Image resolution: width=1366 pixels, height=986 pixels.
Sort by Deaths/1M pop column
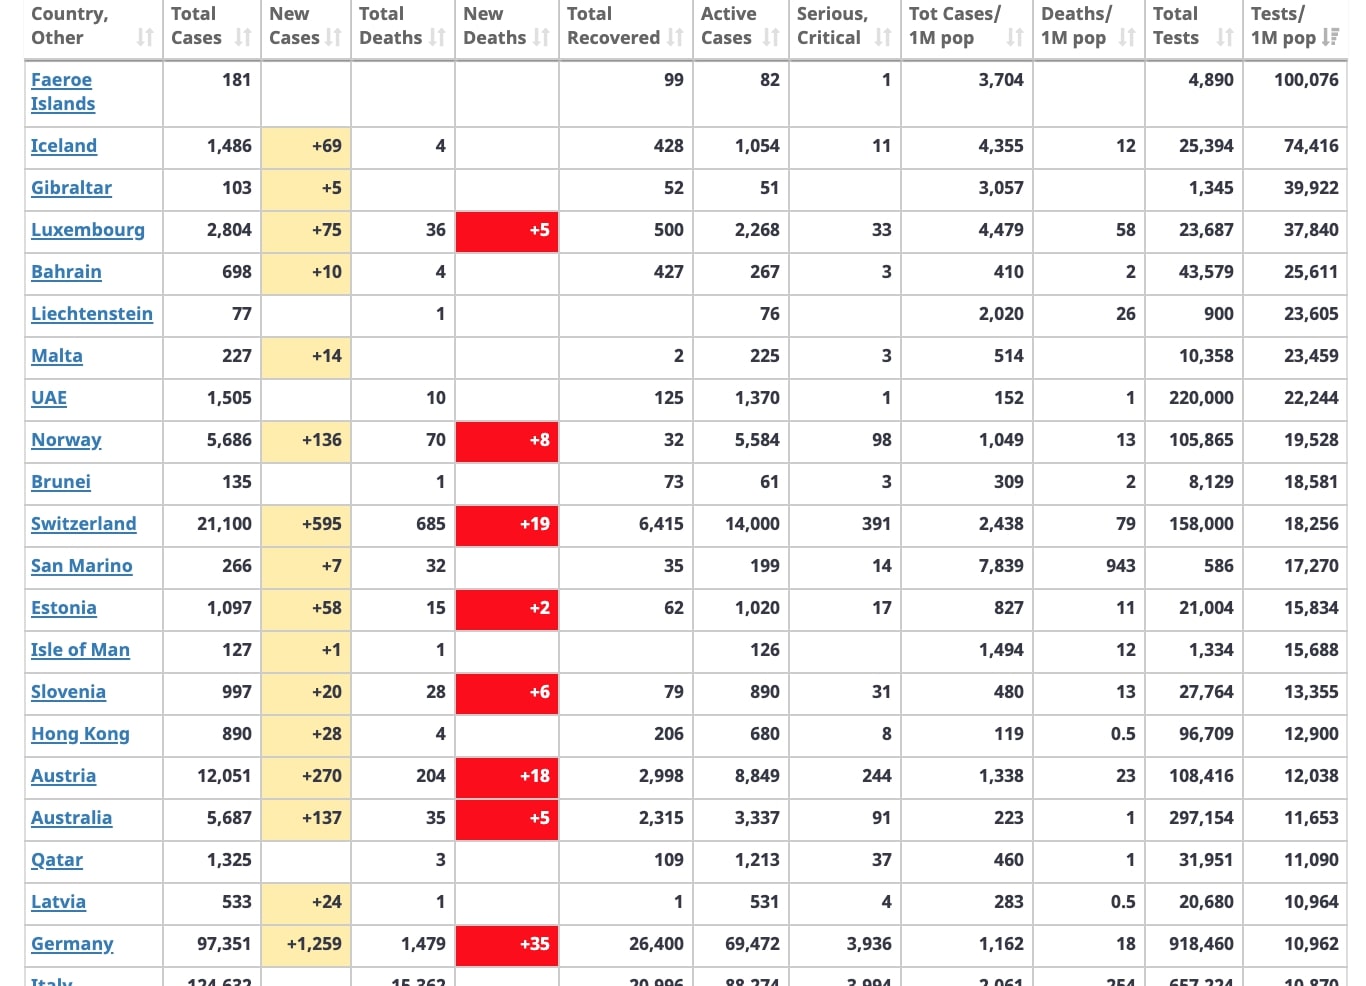pos(1124,38)
